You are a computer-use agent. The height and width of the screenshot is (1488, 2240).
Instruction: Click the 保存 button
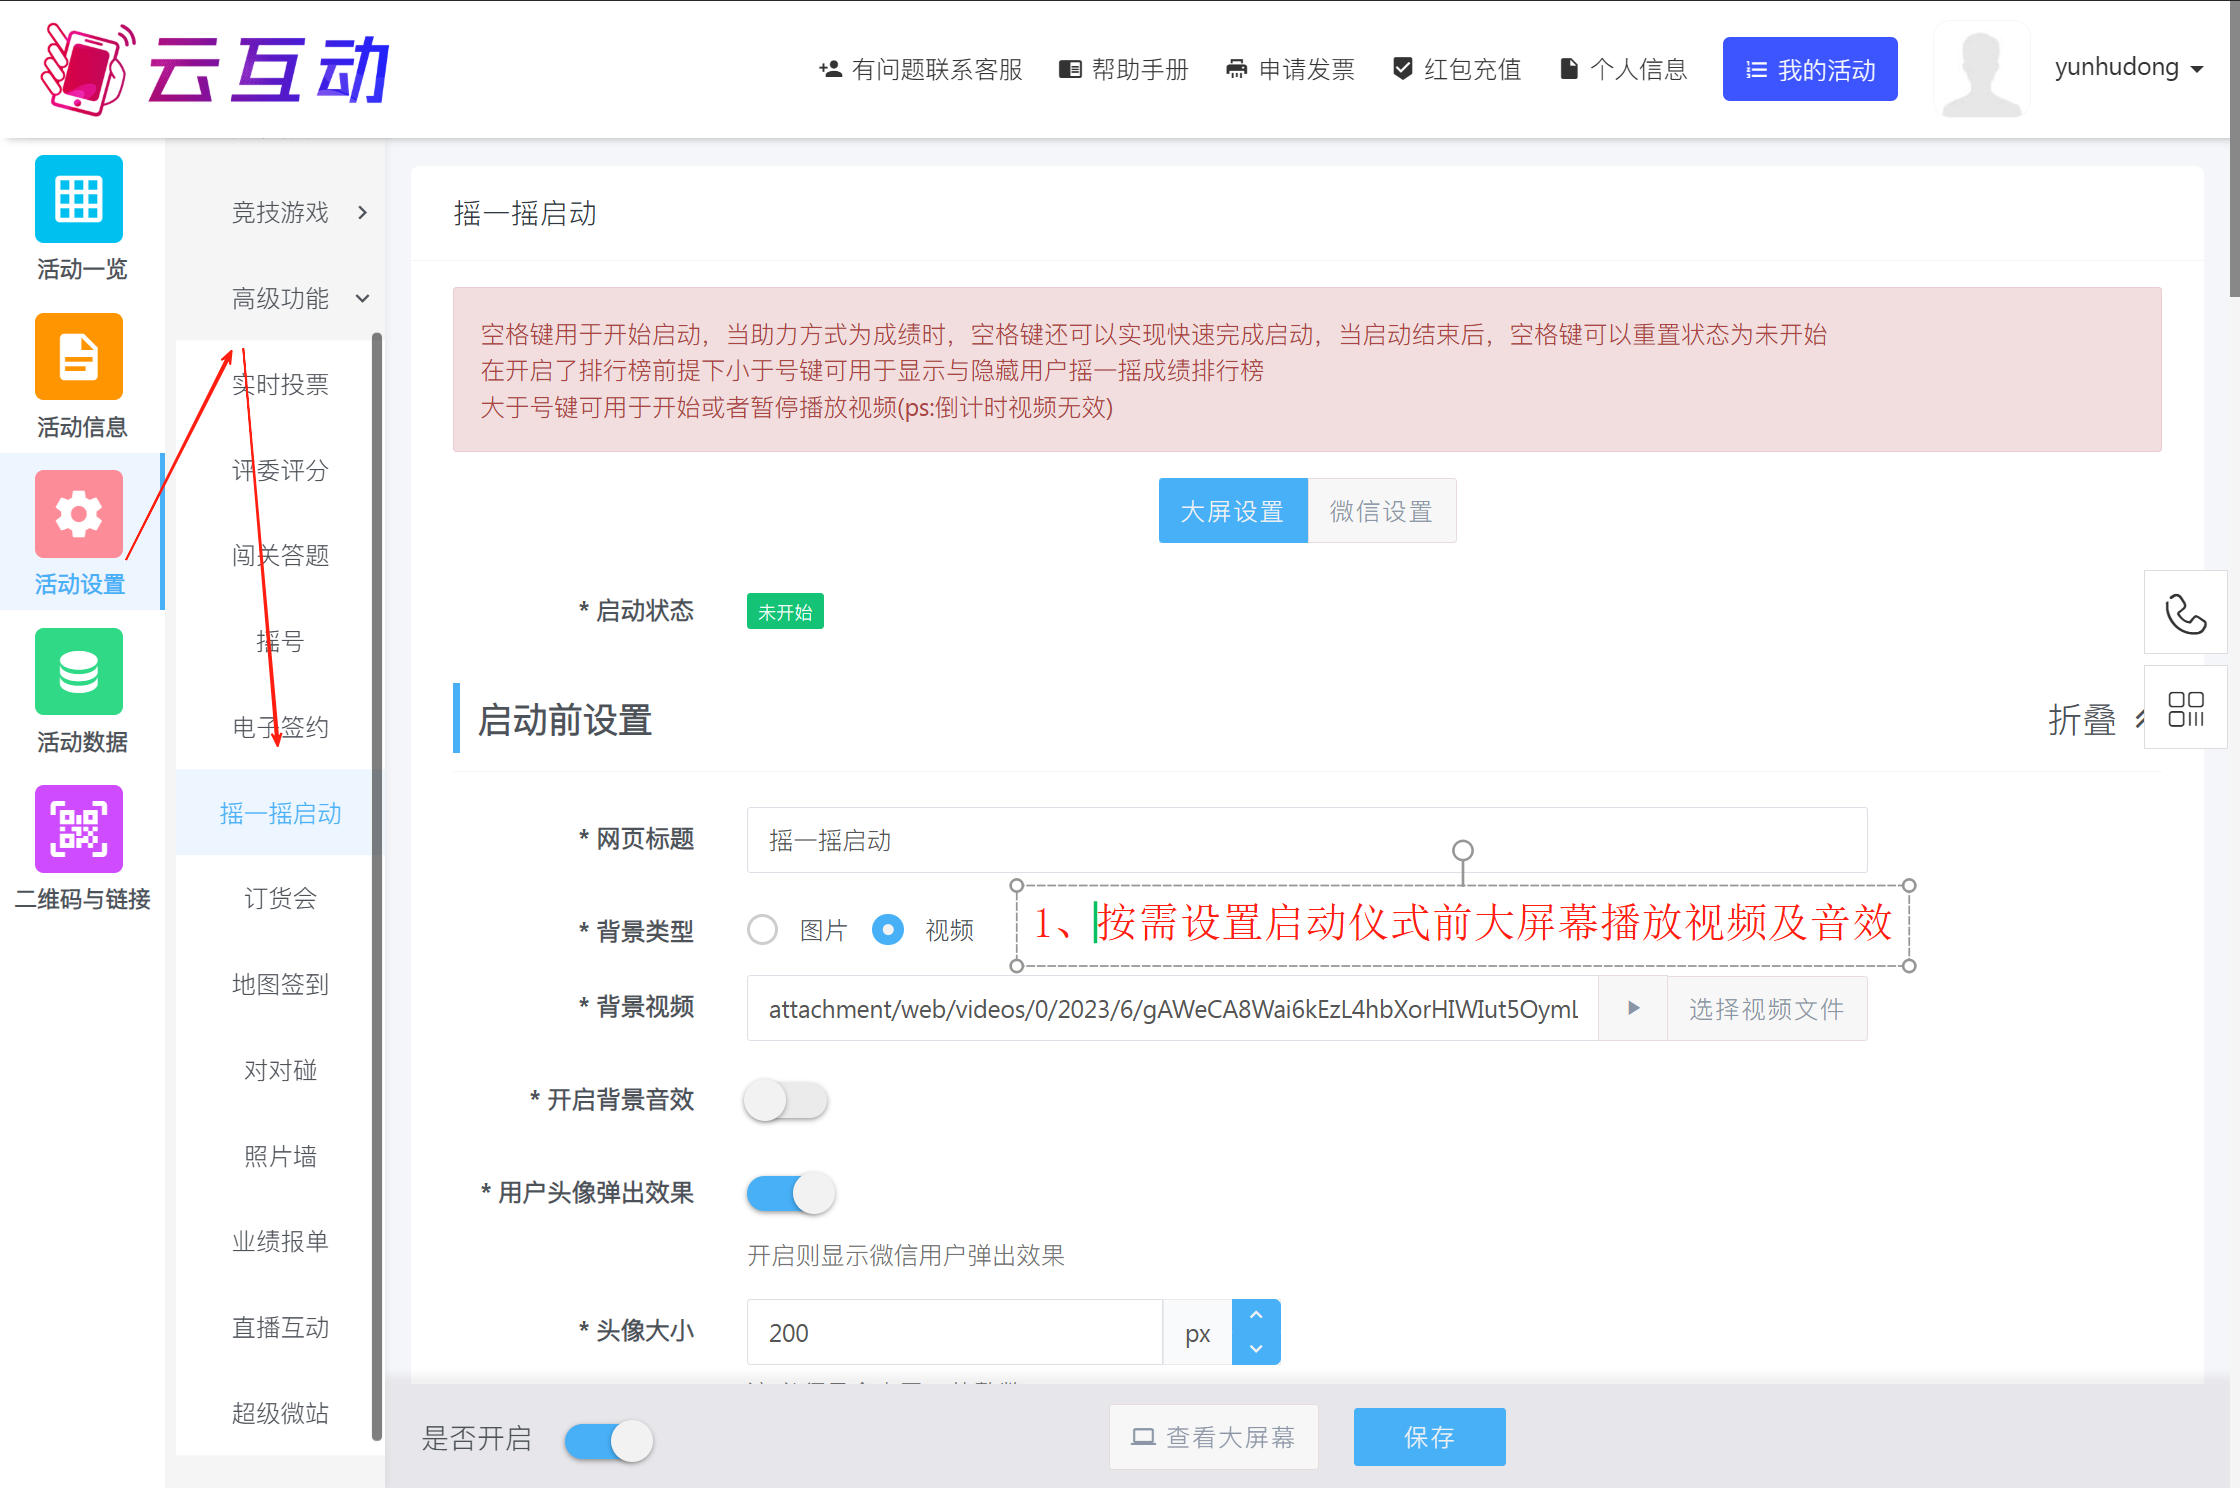pyautogui.click(x=1429, y=1437)
